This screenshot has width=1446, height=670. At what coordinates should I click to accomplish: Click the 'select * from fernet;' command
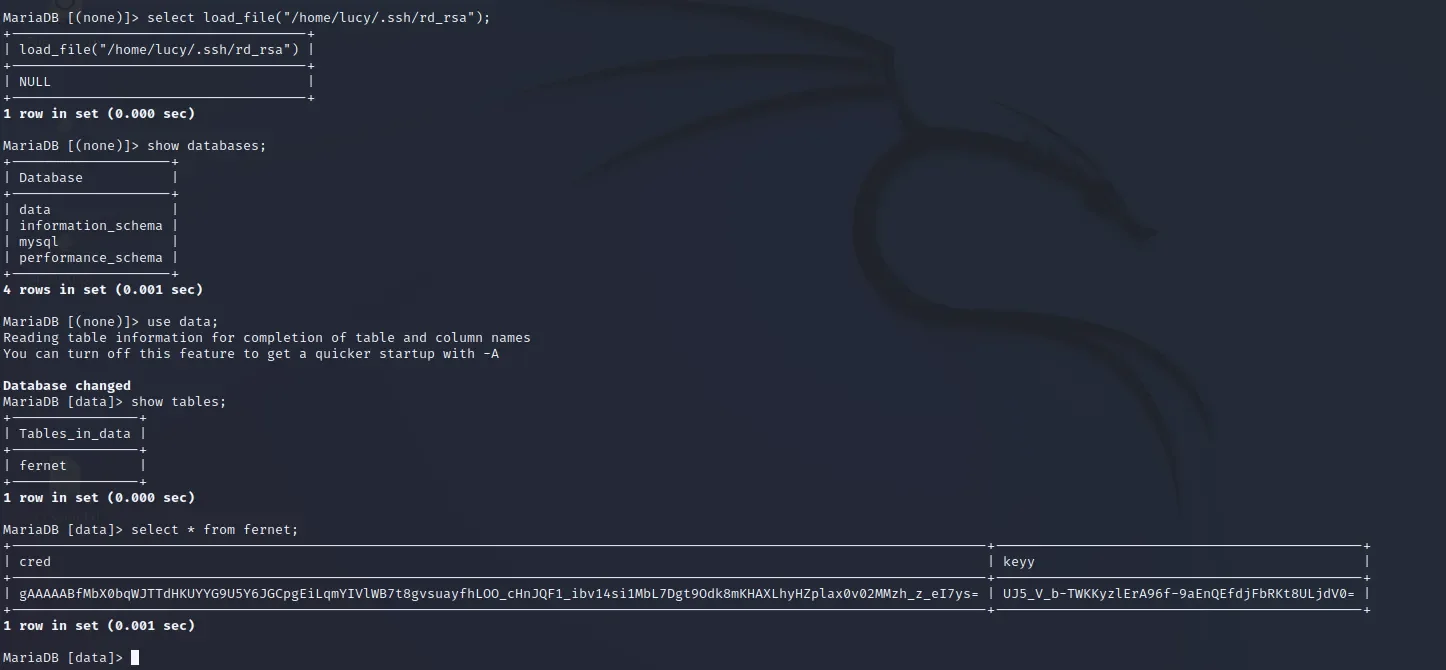[x=215, y=529]
